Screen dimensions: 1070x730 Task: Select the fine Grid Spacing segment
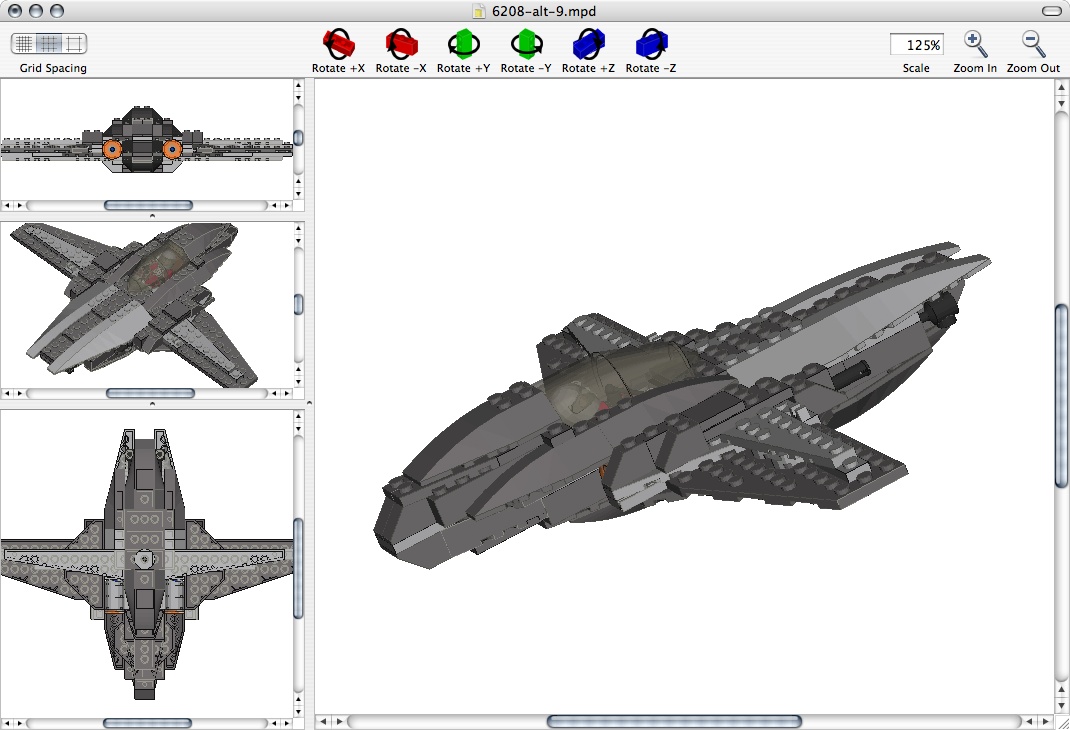pos(22,44)
